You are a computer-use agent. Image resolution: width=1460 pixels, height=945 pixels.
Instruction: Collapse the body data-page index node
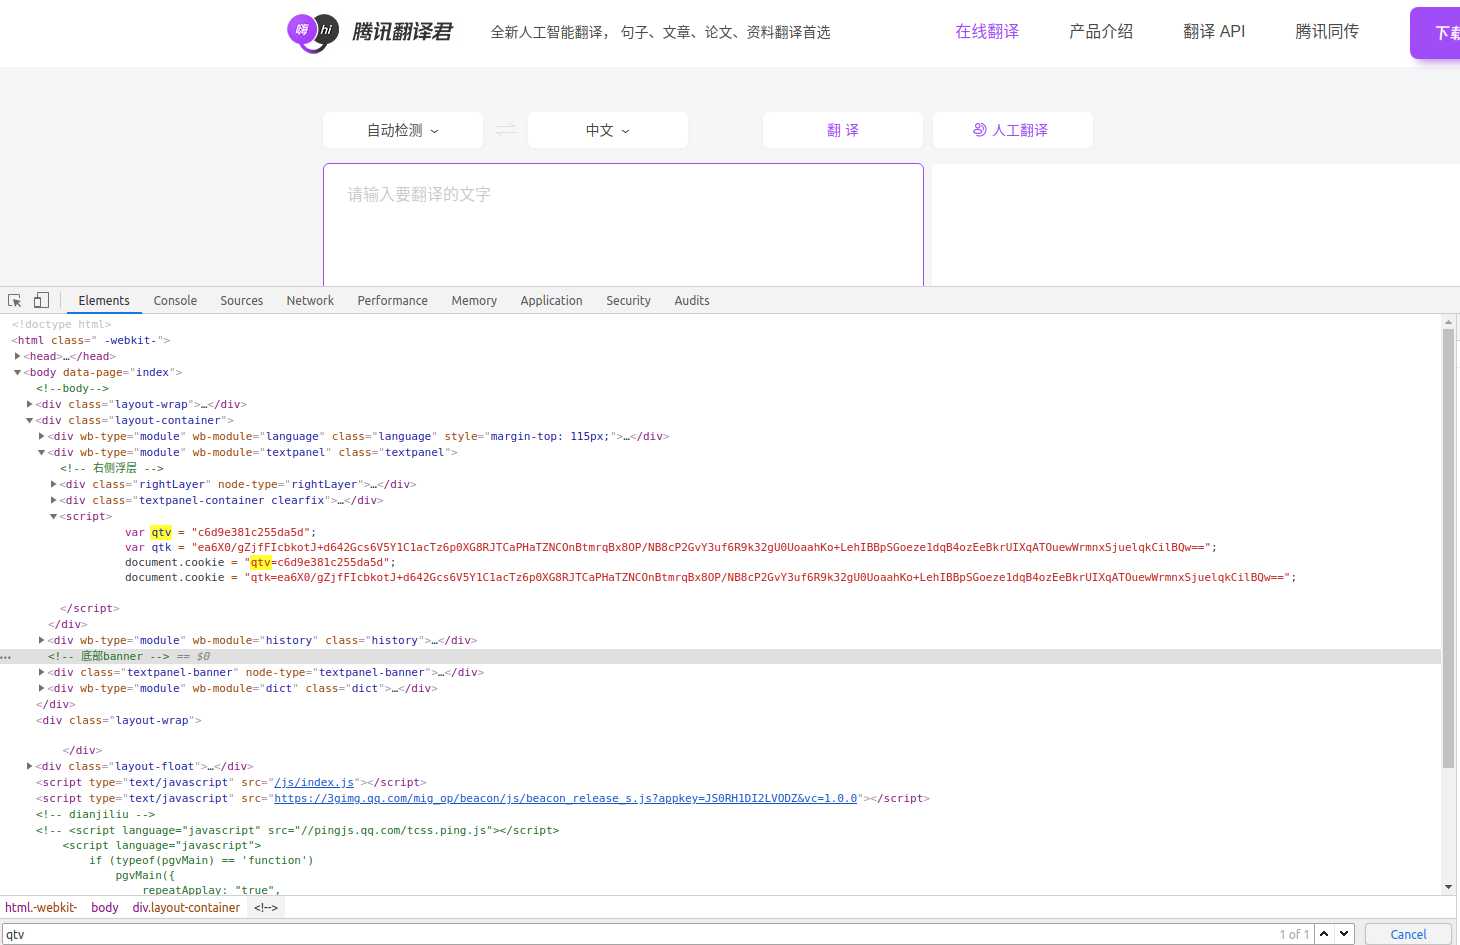17,372
